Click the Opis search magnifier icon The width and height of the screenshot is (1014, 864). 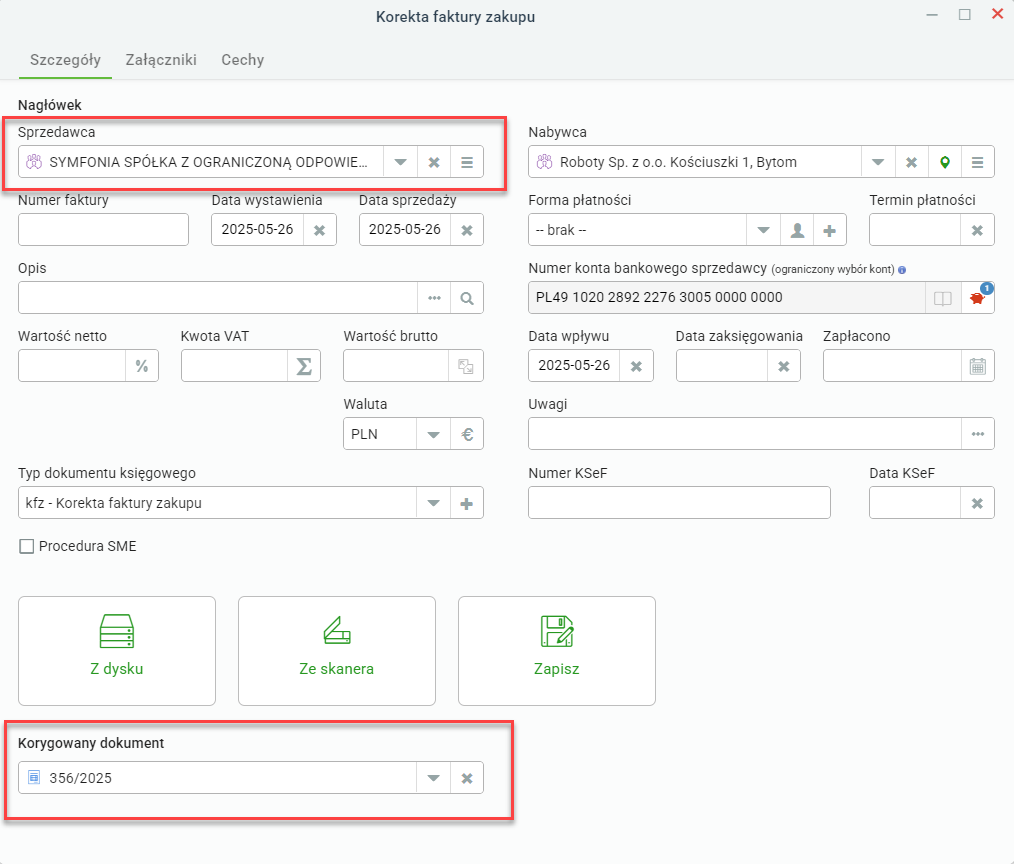(x=467, y=298)
